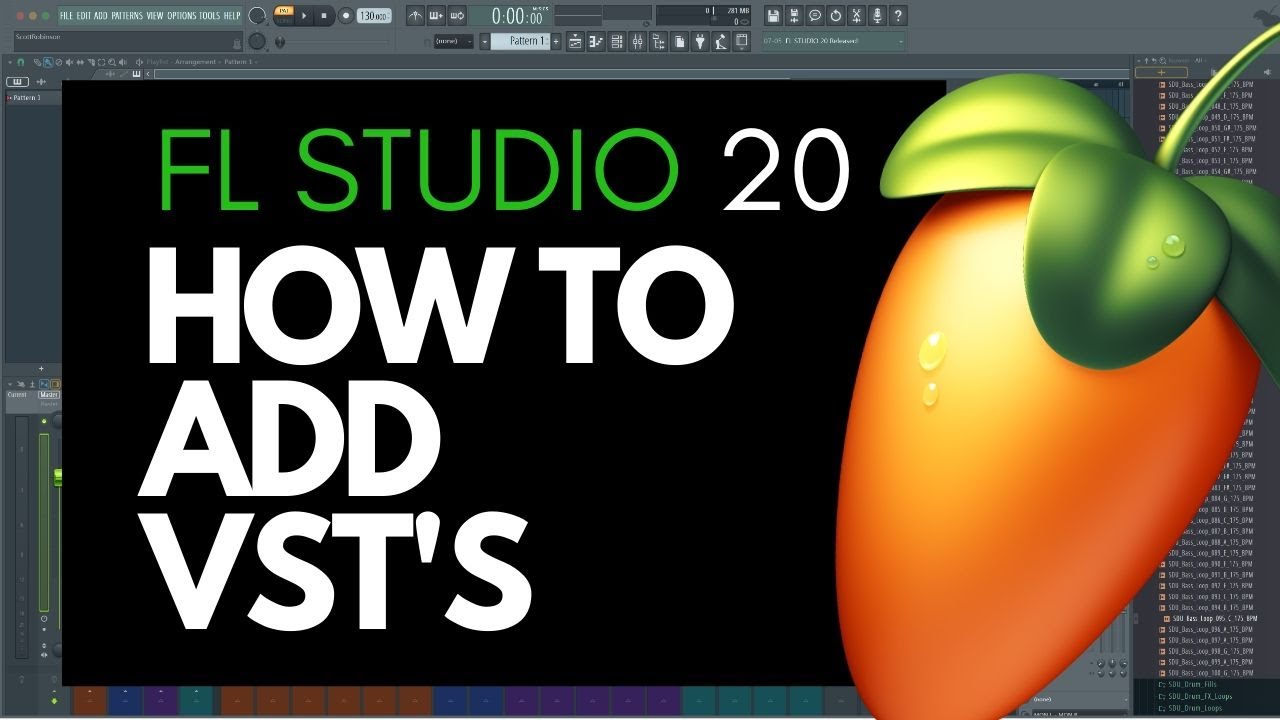Open the PATTERNS menu
1280x720 pixels.
[127, 16]
